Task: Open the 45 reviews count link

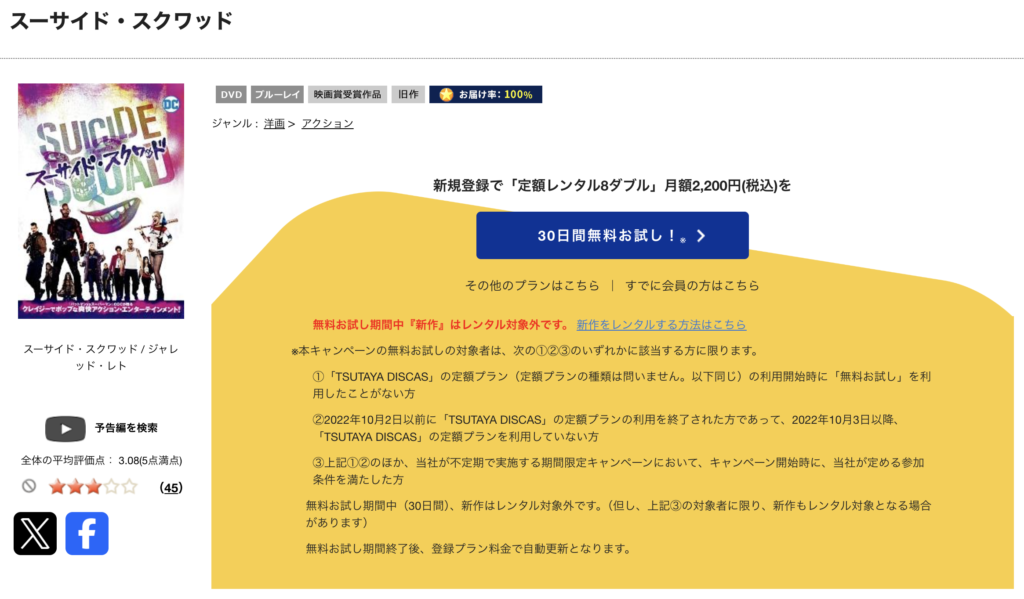Action: point(171,487)
